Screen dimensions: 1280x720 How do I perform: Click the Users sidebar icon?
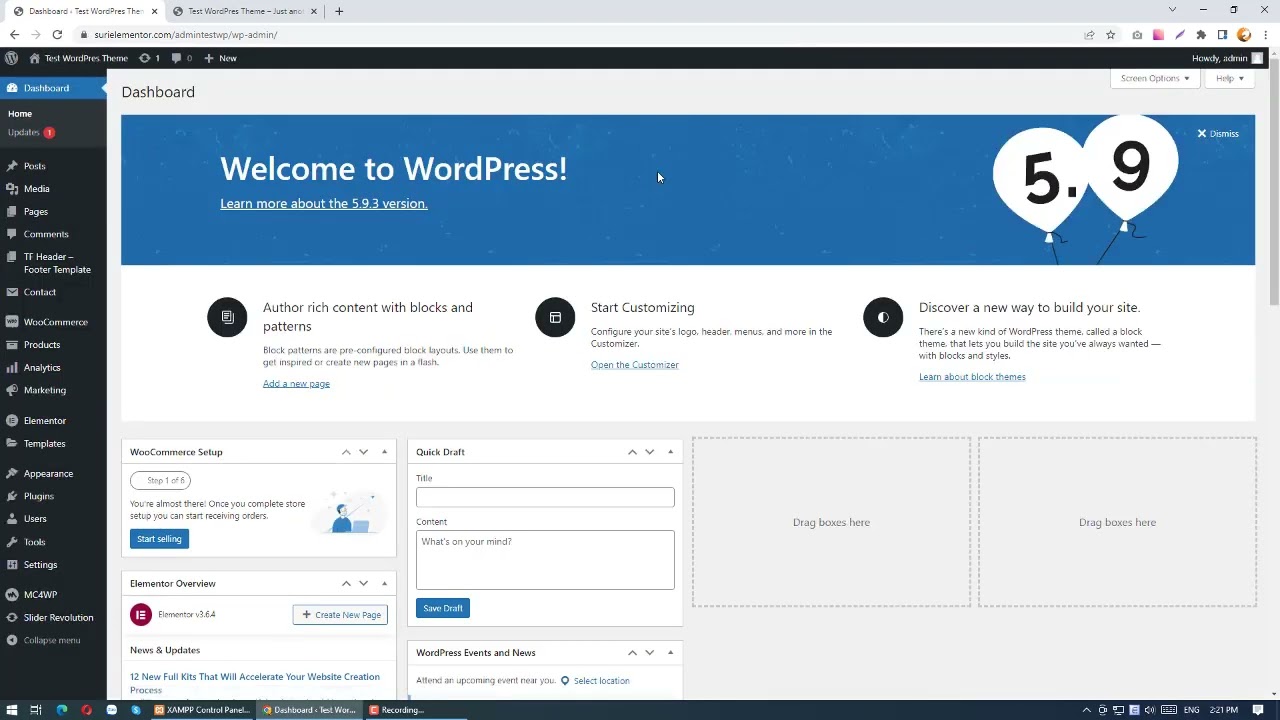(x=12, y=519)
